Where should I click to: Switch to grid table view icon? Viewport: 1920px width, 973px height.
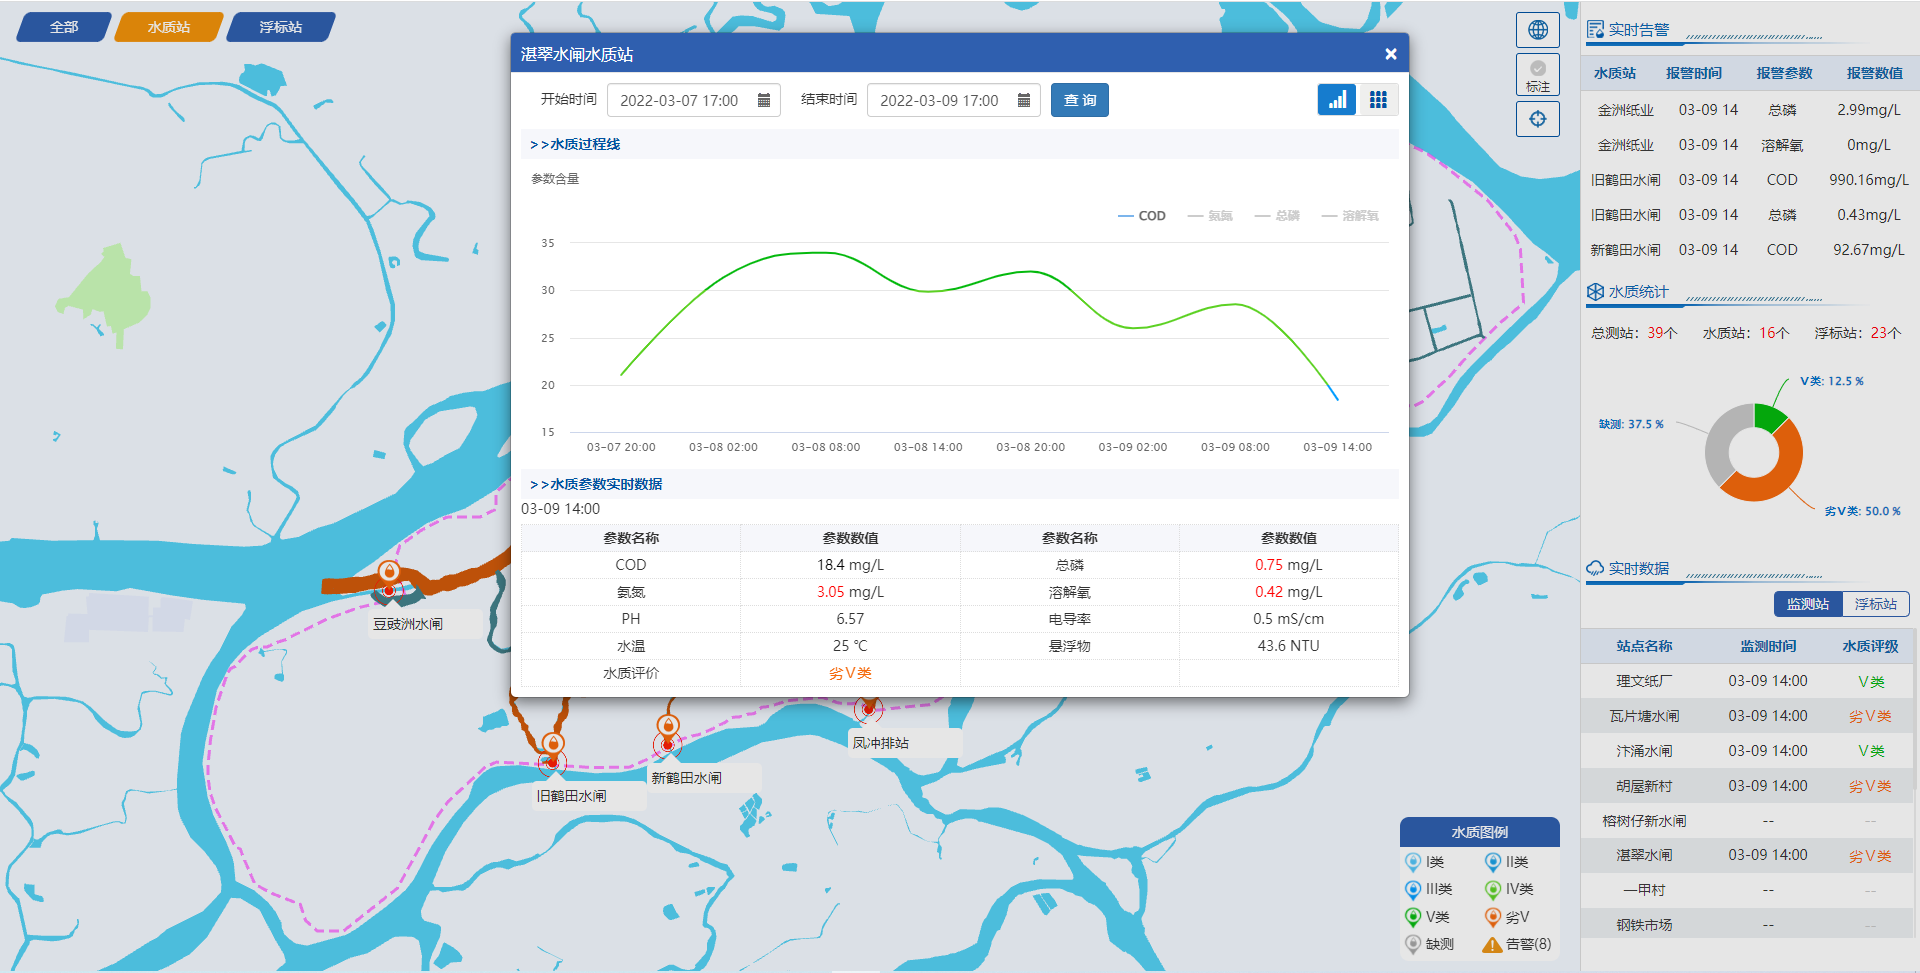[x=1378, y=100]
